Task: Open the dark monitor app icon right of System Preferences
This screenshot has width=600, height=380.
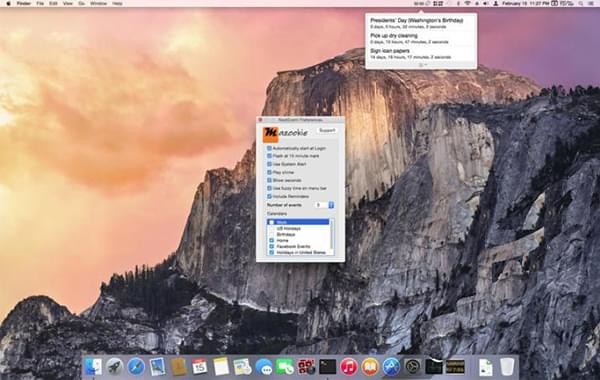Action: click(x=434, y=366)
